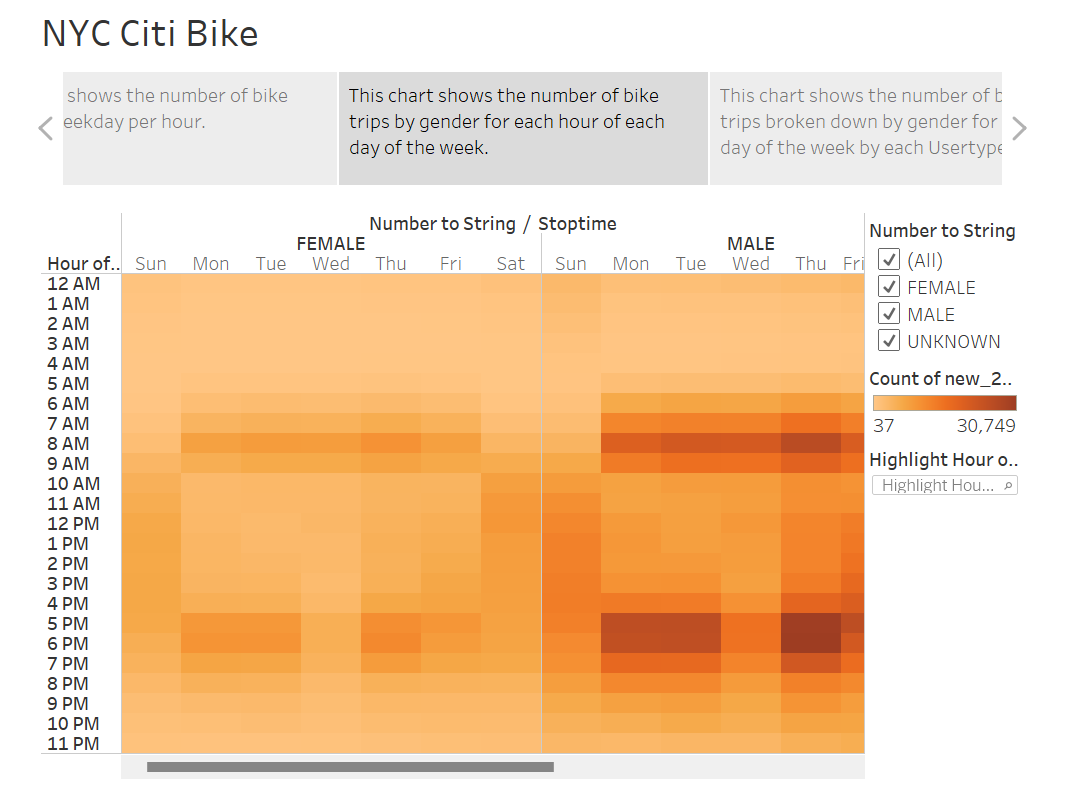1074x796 pixels.
Task: Uncheck the (All) gender filter
Action: pyautogui.click(x=888, y=259)
